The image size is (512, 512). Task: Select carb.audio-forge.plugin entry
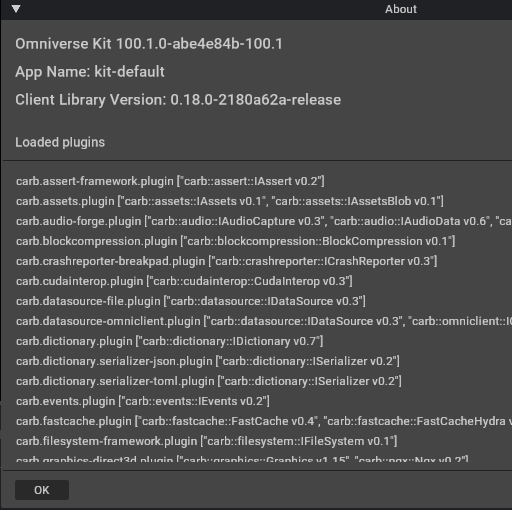coord(264,221)
